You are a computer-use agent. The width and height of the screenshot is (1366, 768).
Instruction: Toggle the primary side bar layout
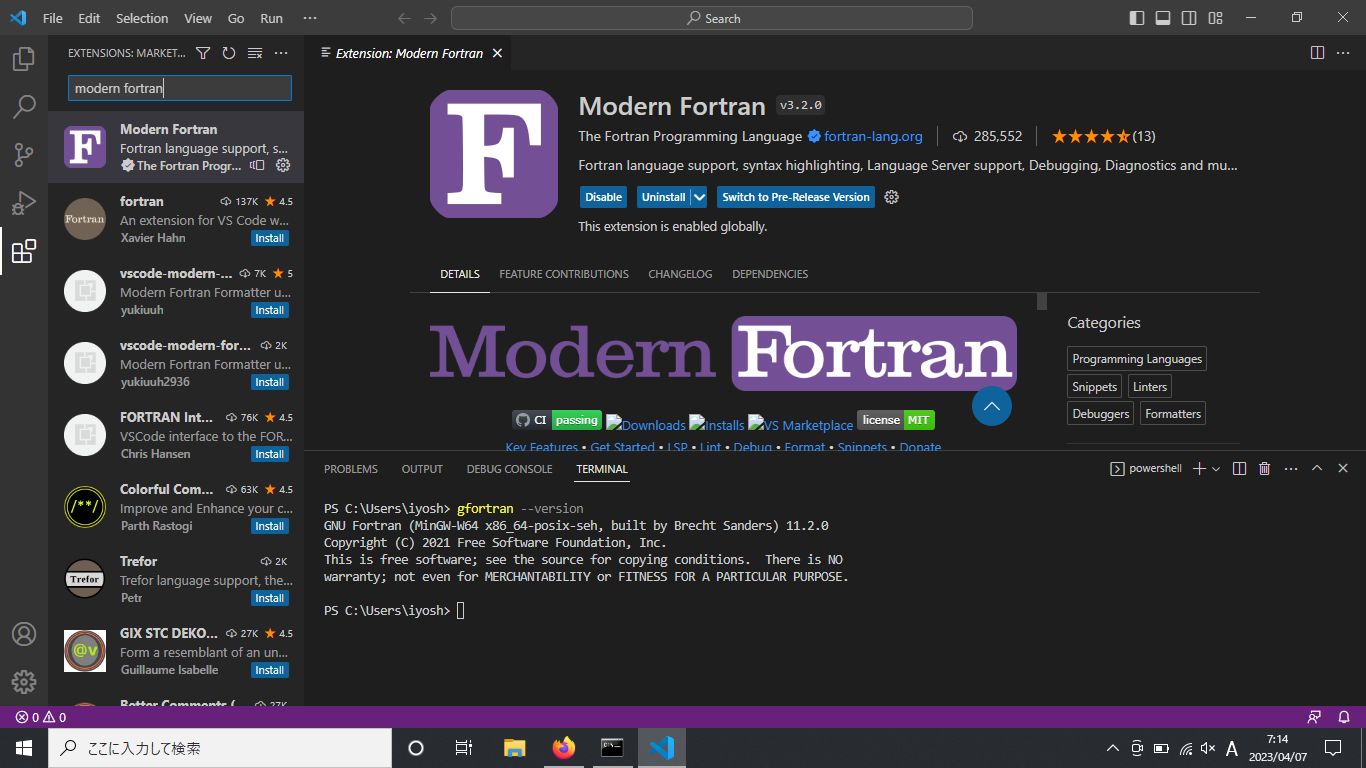pos(1137,18)
